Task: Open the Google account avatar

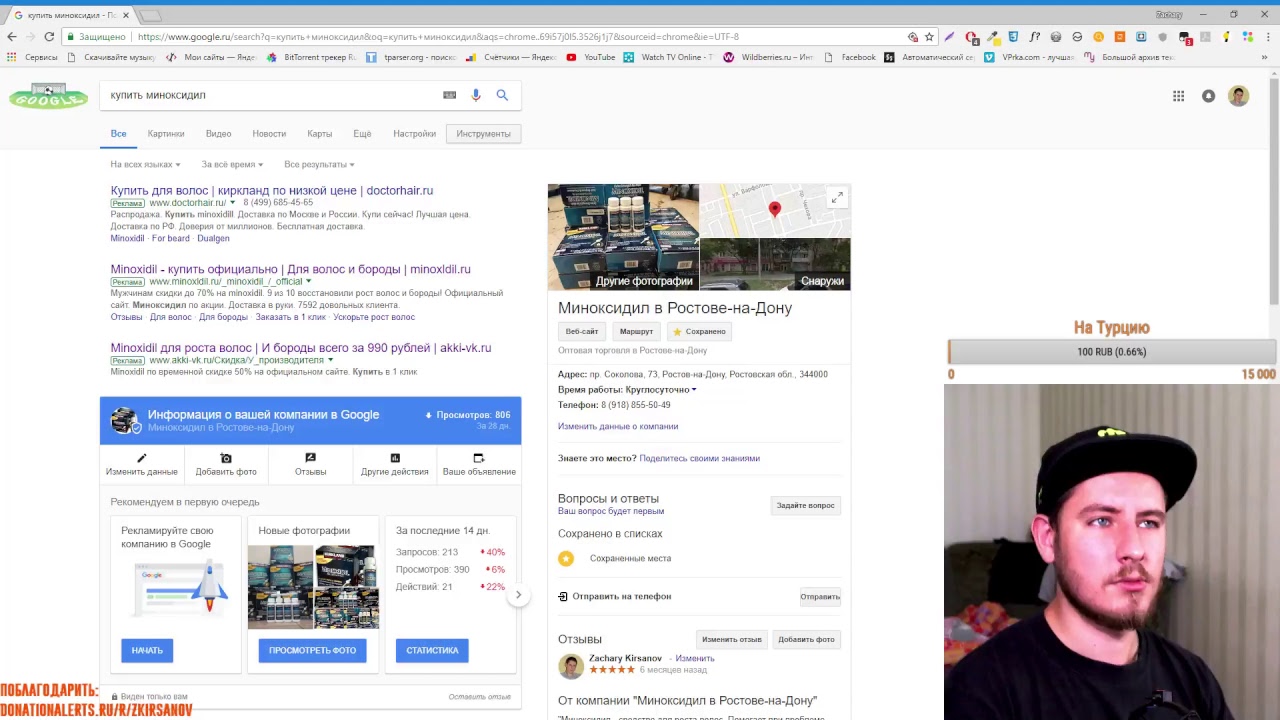Action: tap(1239, 96)
